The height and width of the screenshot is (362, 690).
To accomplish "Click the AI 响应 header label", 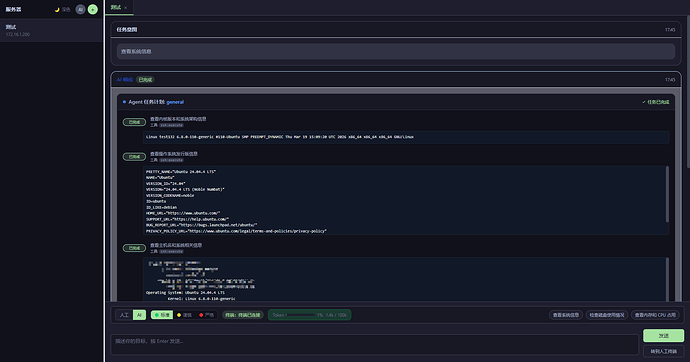I will pyautogui.click(x=125, y=80).
